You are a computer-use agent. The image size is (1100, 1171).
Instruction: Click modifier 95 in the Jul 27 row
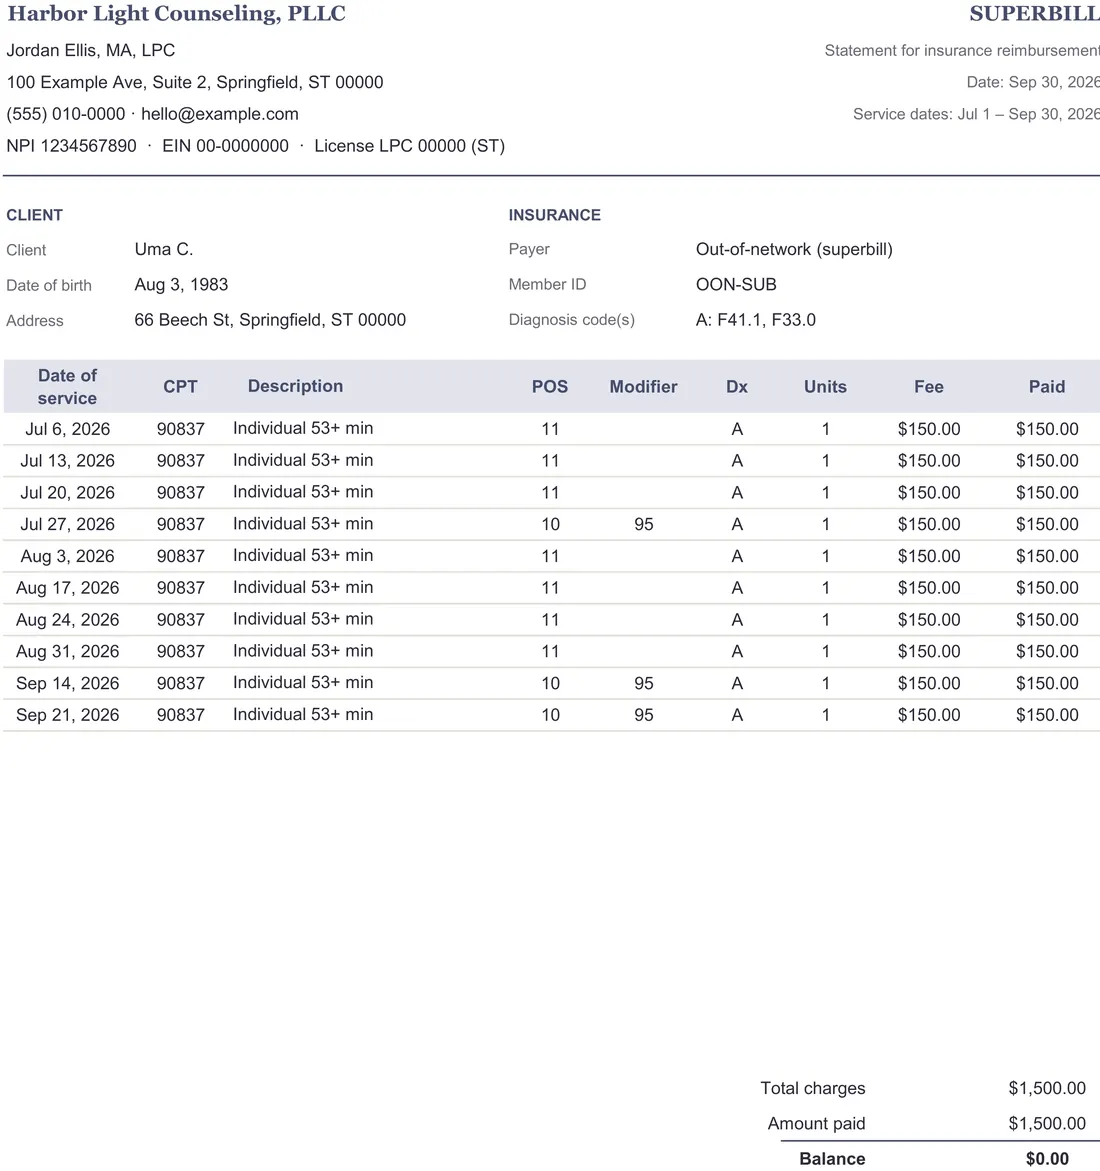(x=644, y=524)
